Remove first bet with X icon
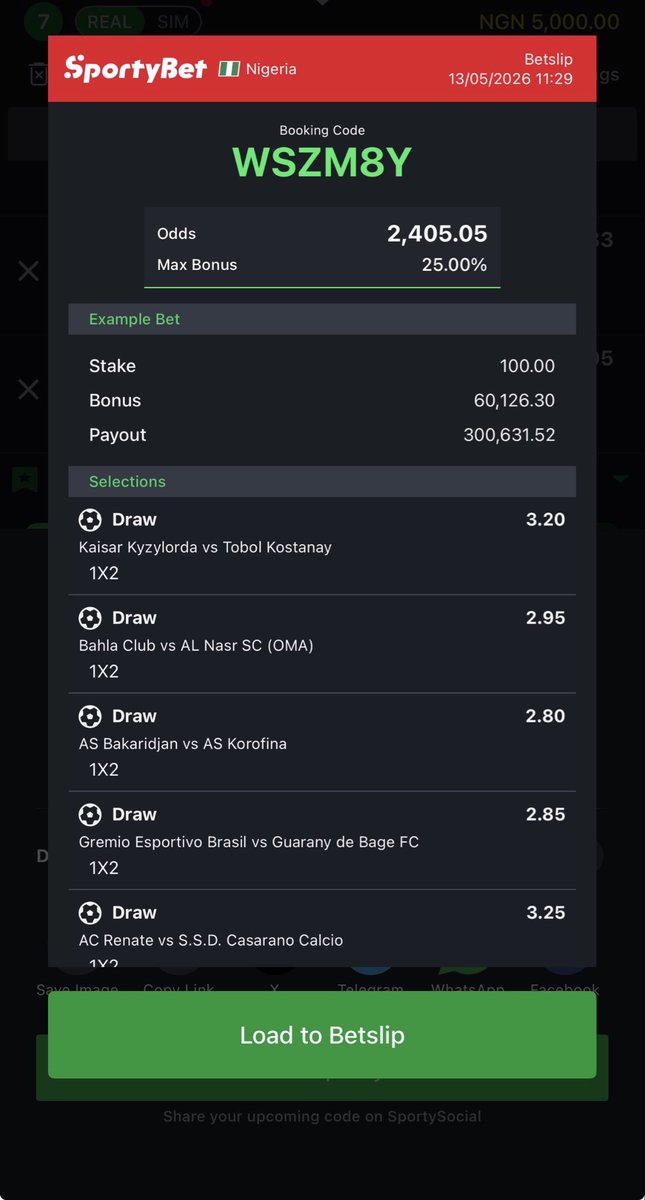 click(29, 271)
